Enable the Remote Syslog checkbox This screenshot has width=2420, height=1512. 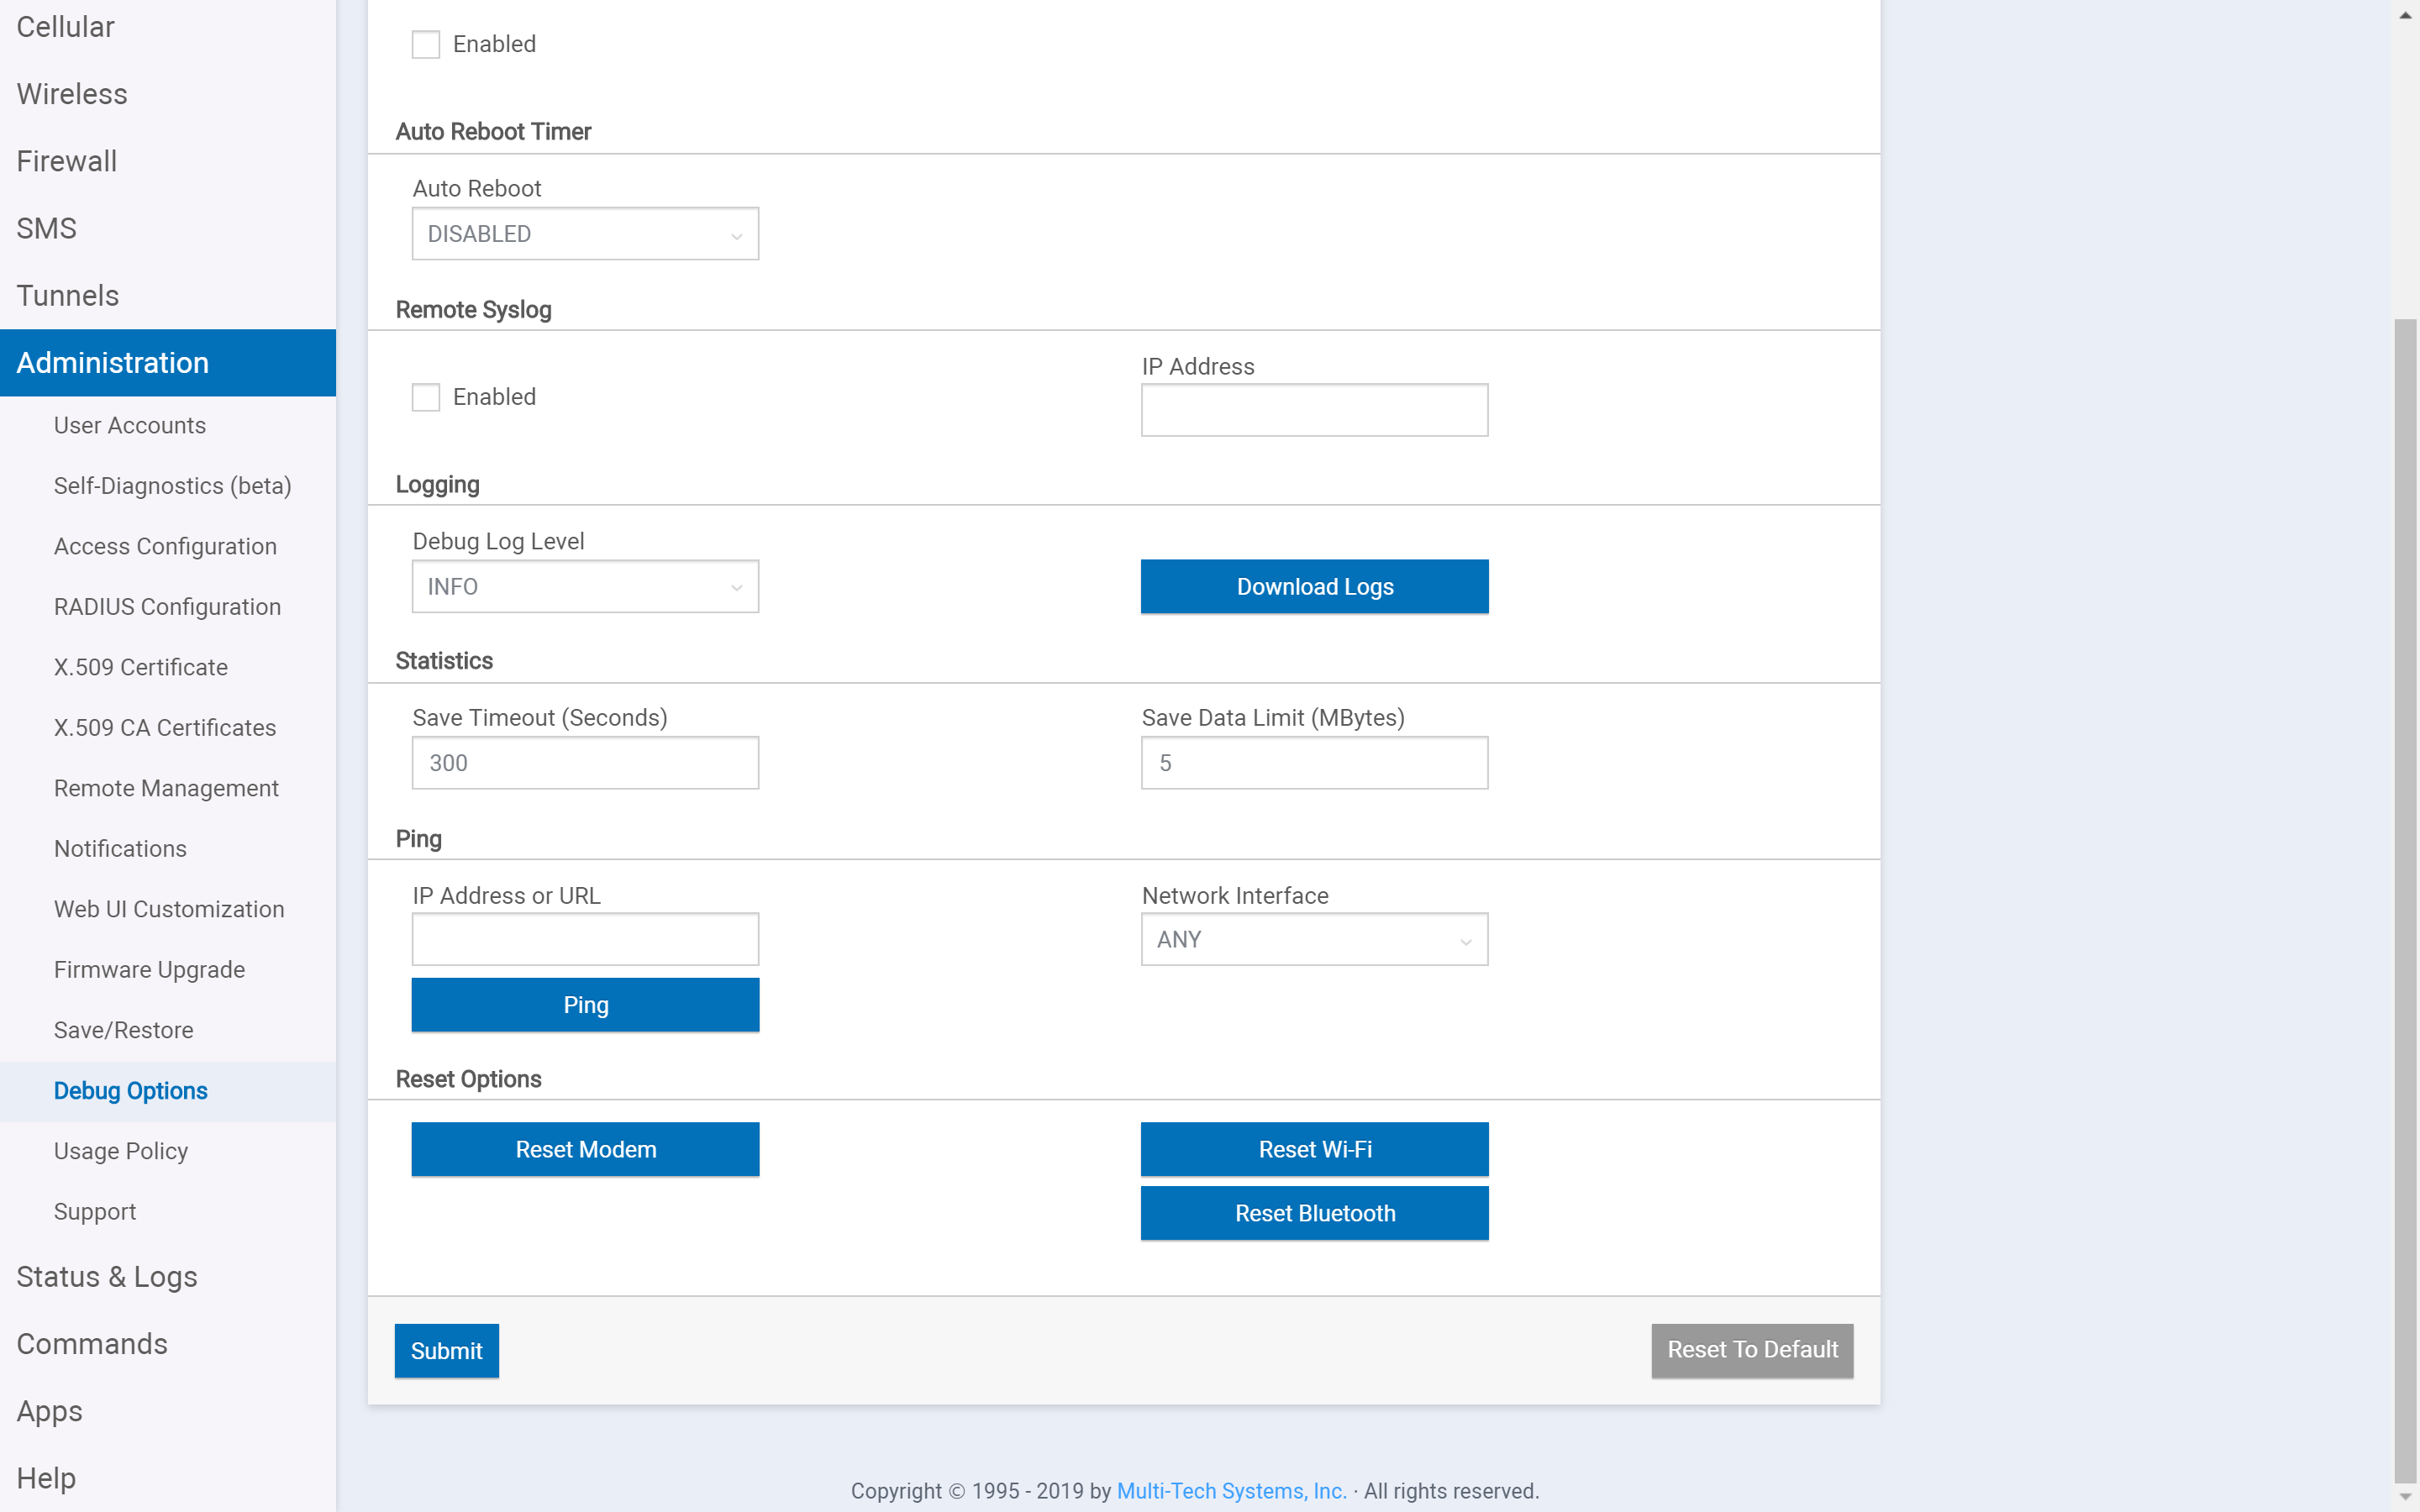coord(426,397)
